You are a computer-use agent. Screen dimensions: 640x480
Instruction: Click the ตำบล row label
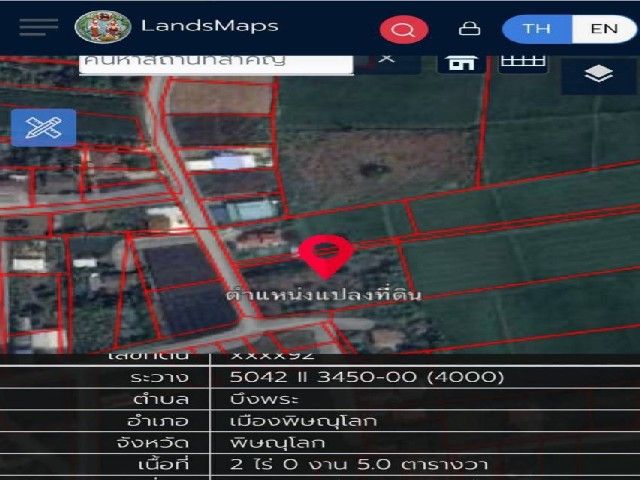click(161, 399)
